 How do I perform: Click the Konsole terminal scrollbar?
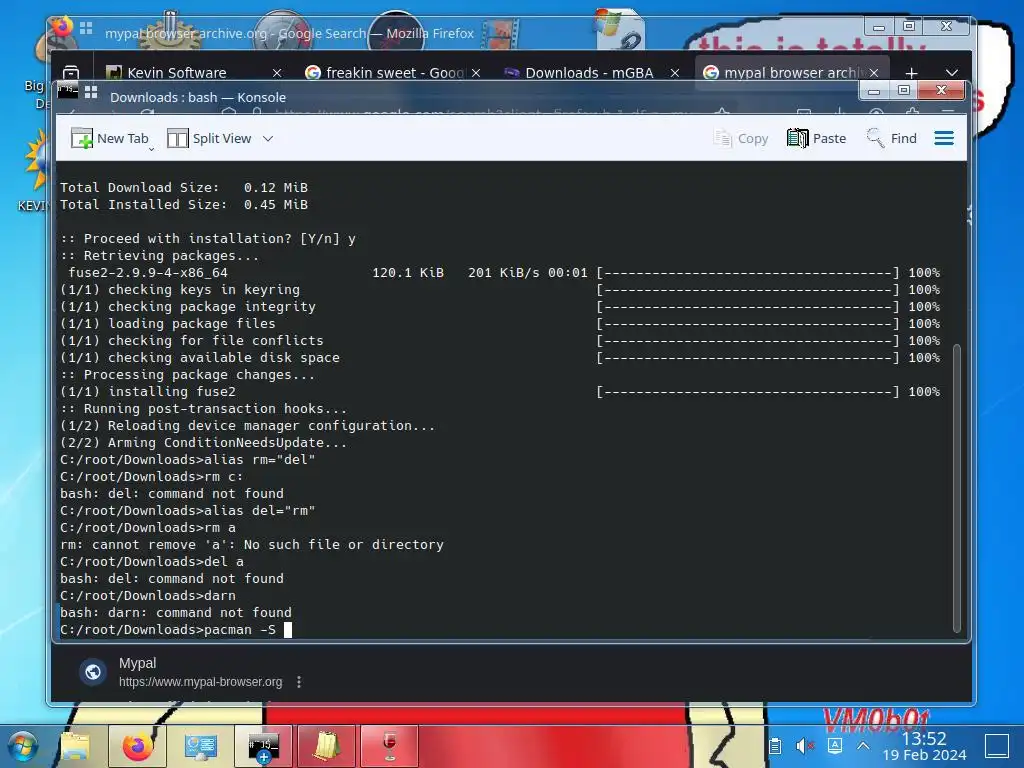[x=957, y=488]
